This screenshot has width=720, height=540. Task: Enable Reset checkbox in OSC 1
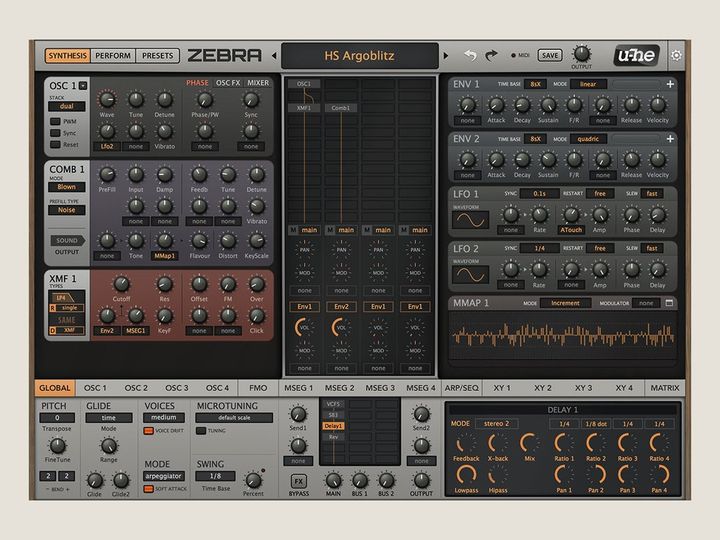pyautogui.click(x=56, y=145)
